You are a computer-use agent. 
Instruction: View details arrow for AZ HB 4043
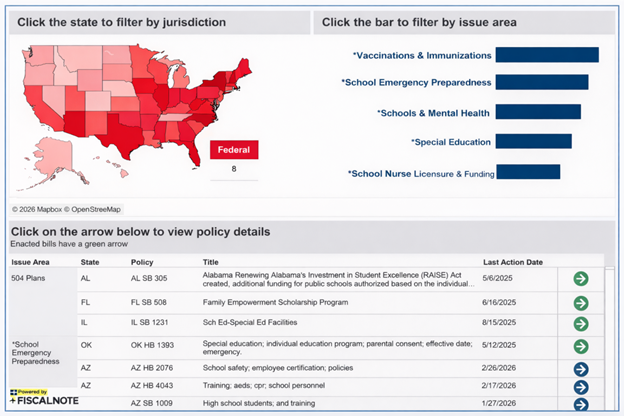pyautogui.click(x=581, y=387)
